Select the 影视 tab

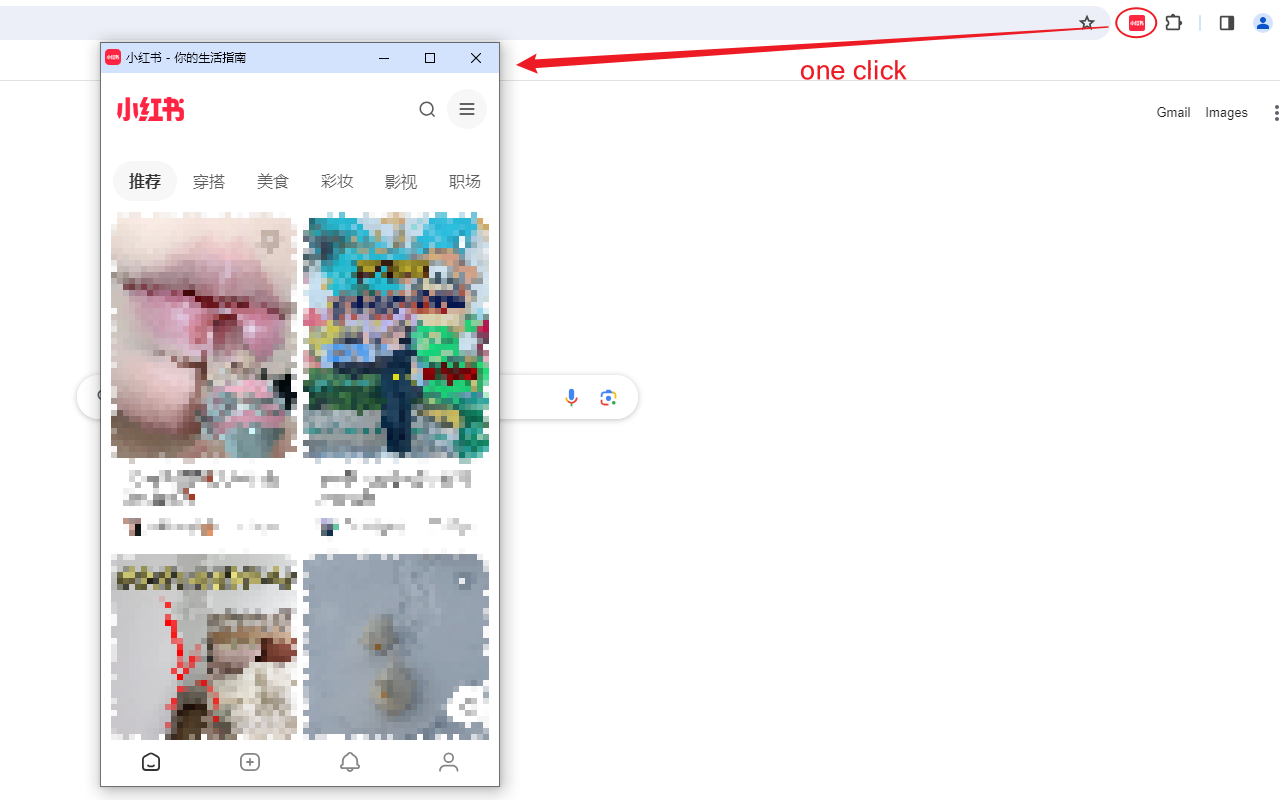click(x=401, y=182)
